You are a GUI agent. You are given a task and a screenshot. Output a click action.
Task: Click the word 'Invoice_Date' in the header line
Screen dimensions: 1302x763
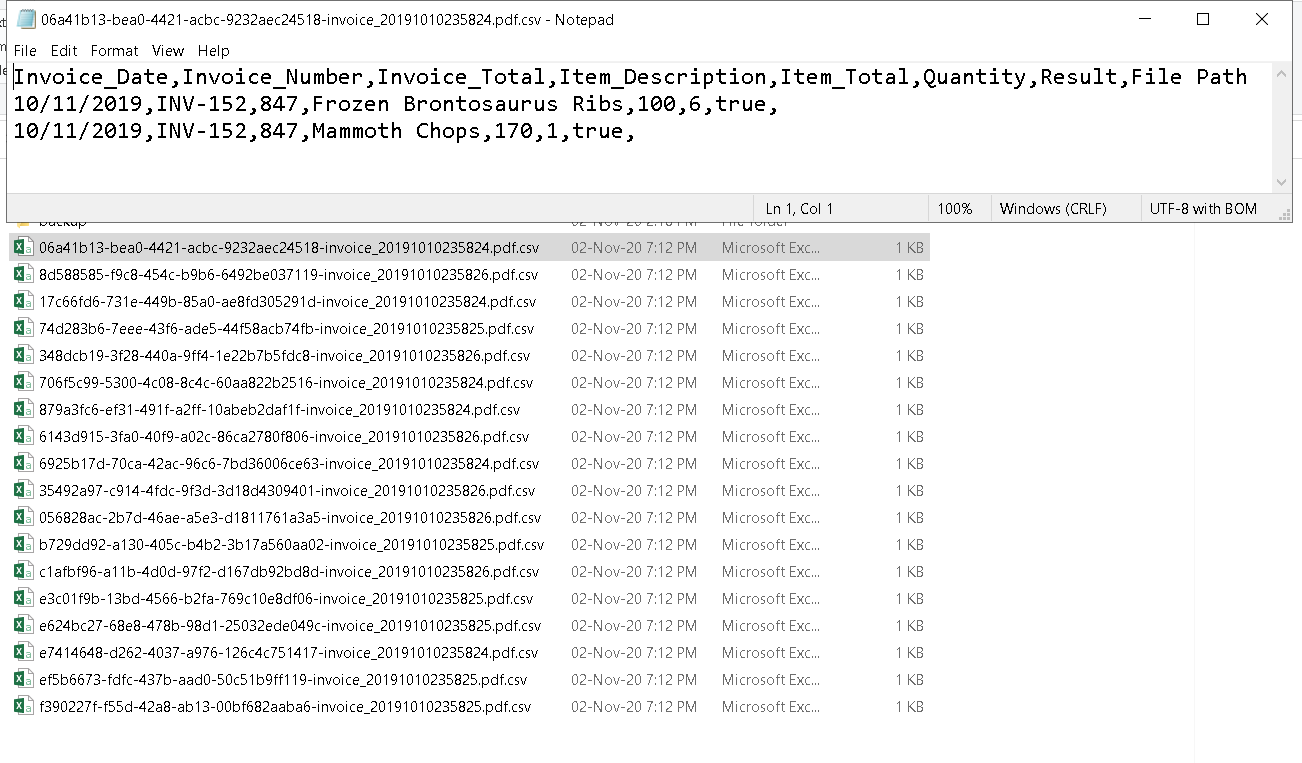[91, 77]
